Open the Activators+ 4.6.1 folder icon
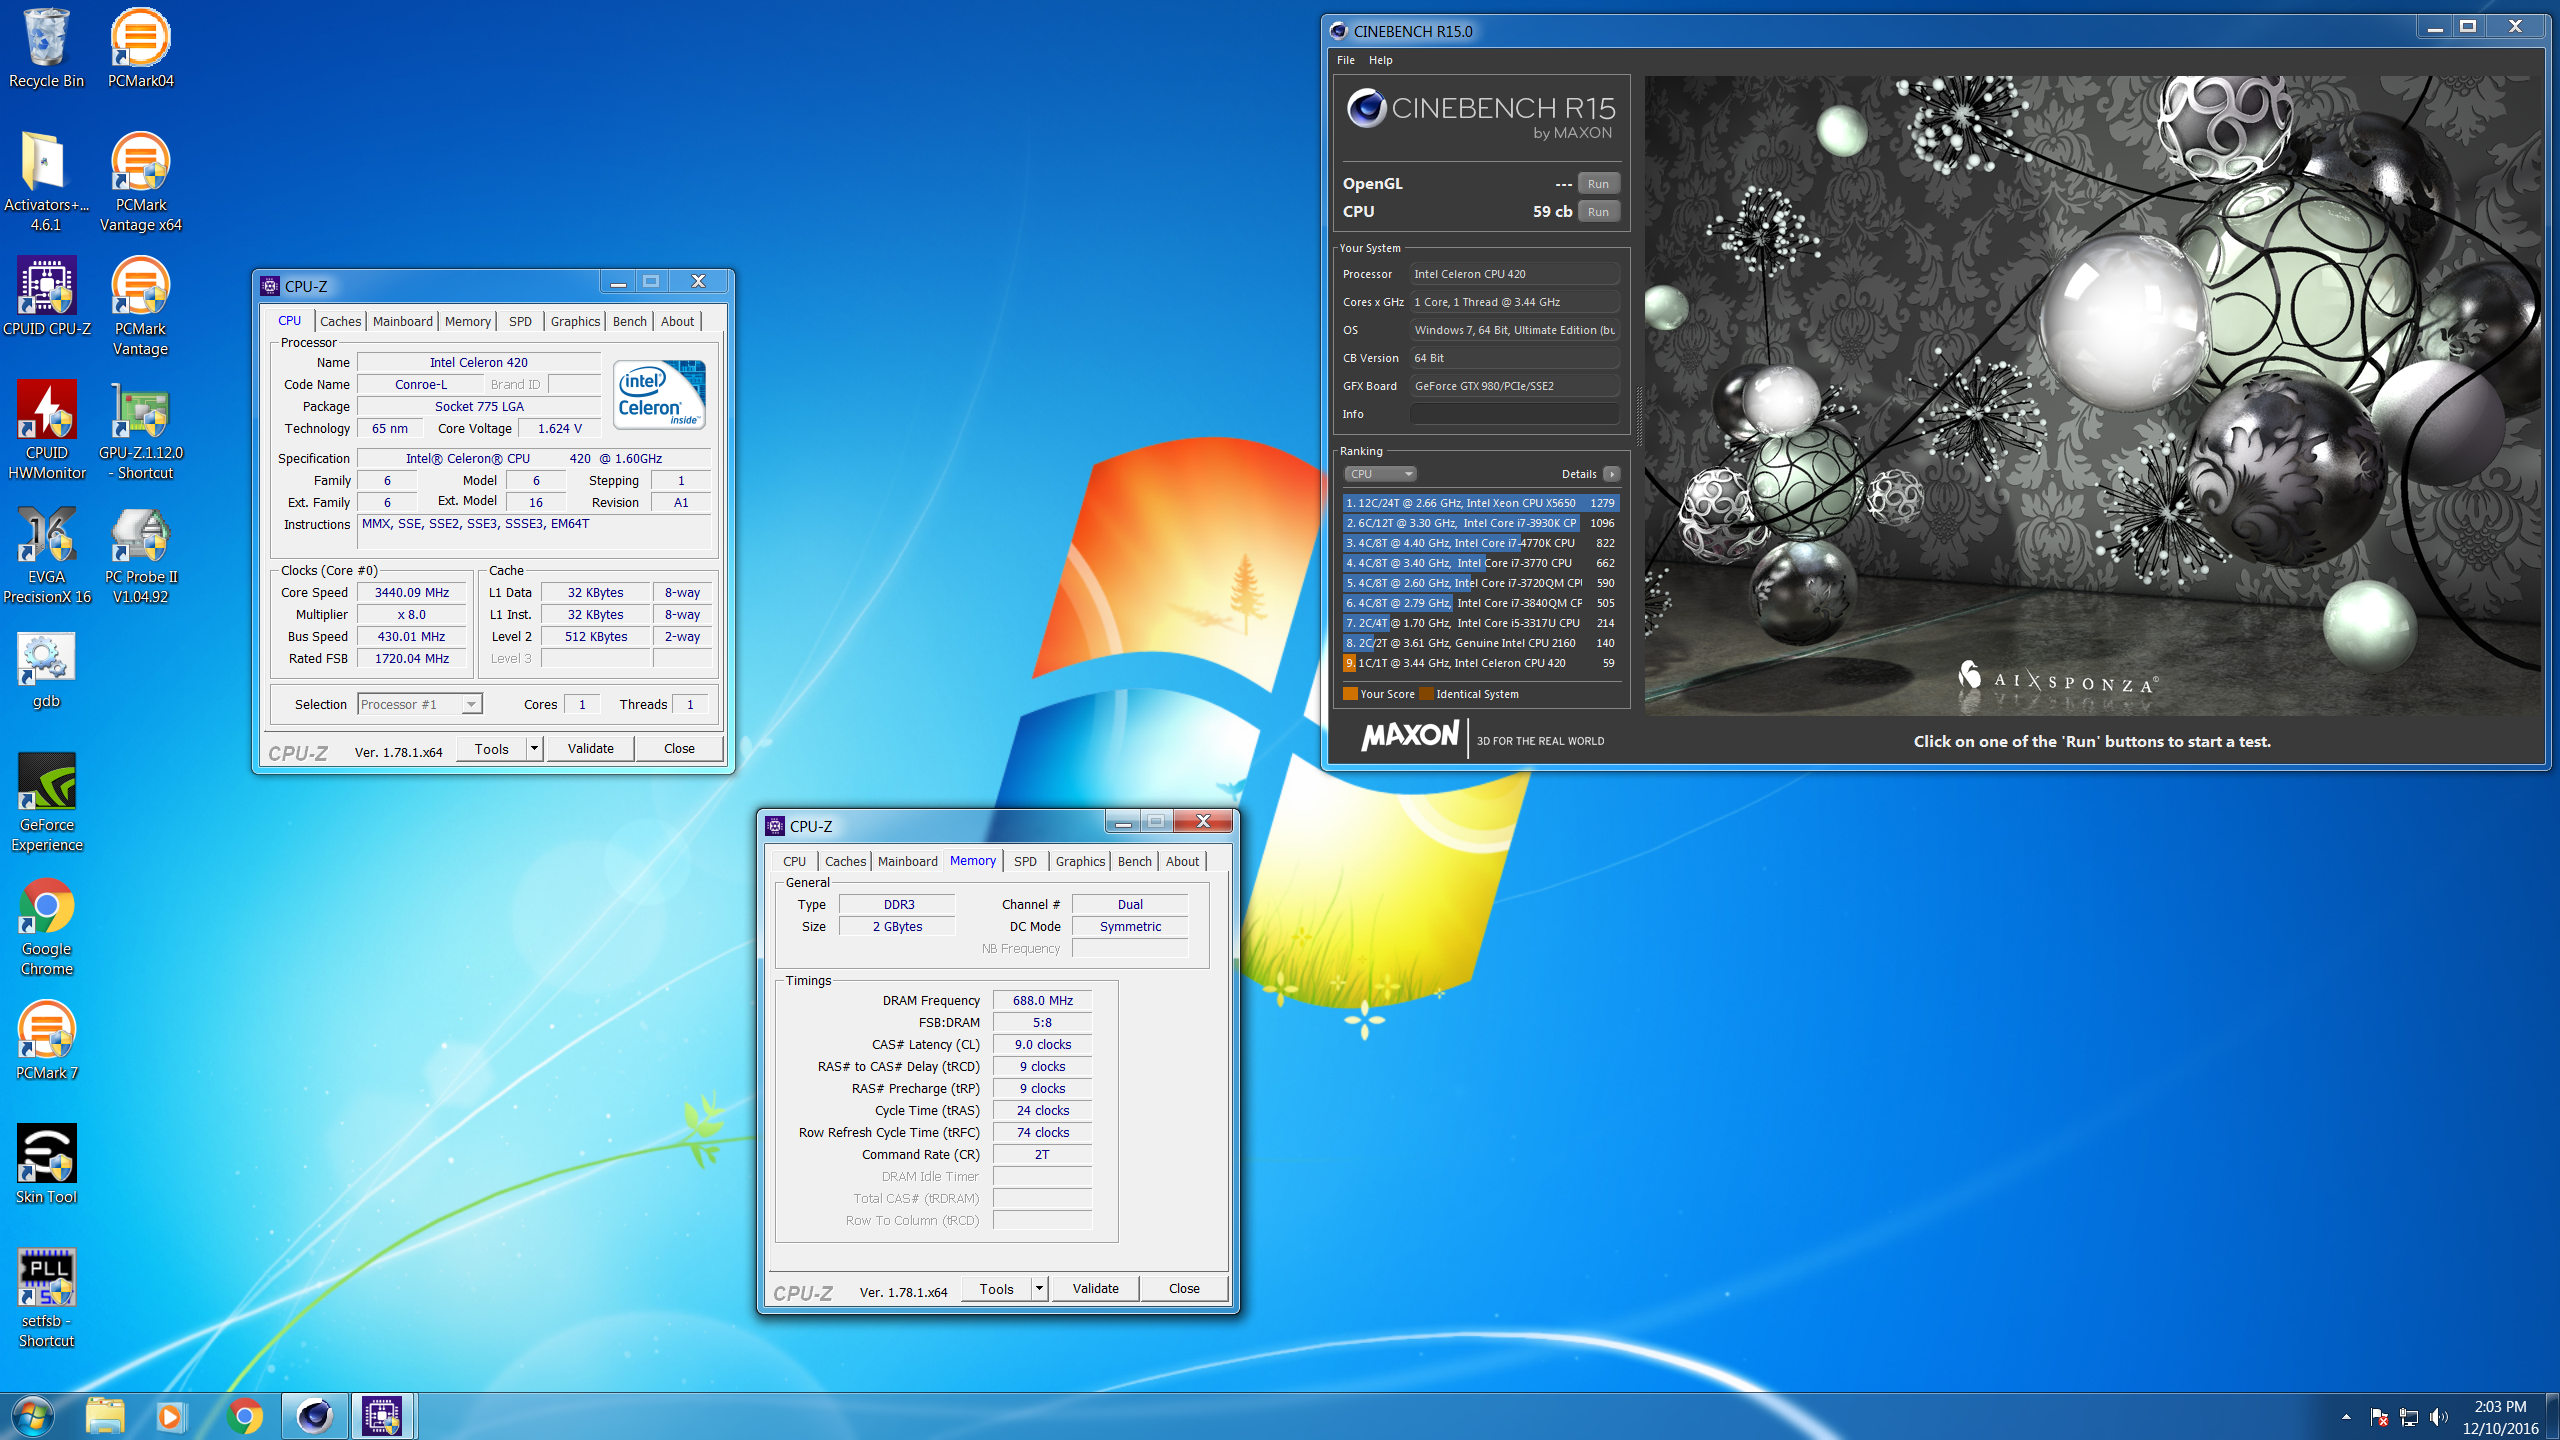Screen dimensions: 2560x1440 pos(46,182)
